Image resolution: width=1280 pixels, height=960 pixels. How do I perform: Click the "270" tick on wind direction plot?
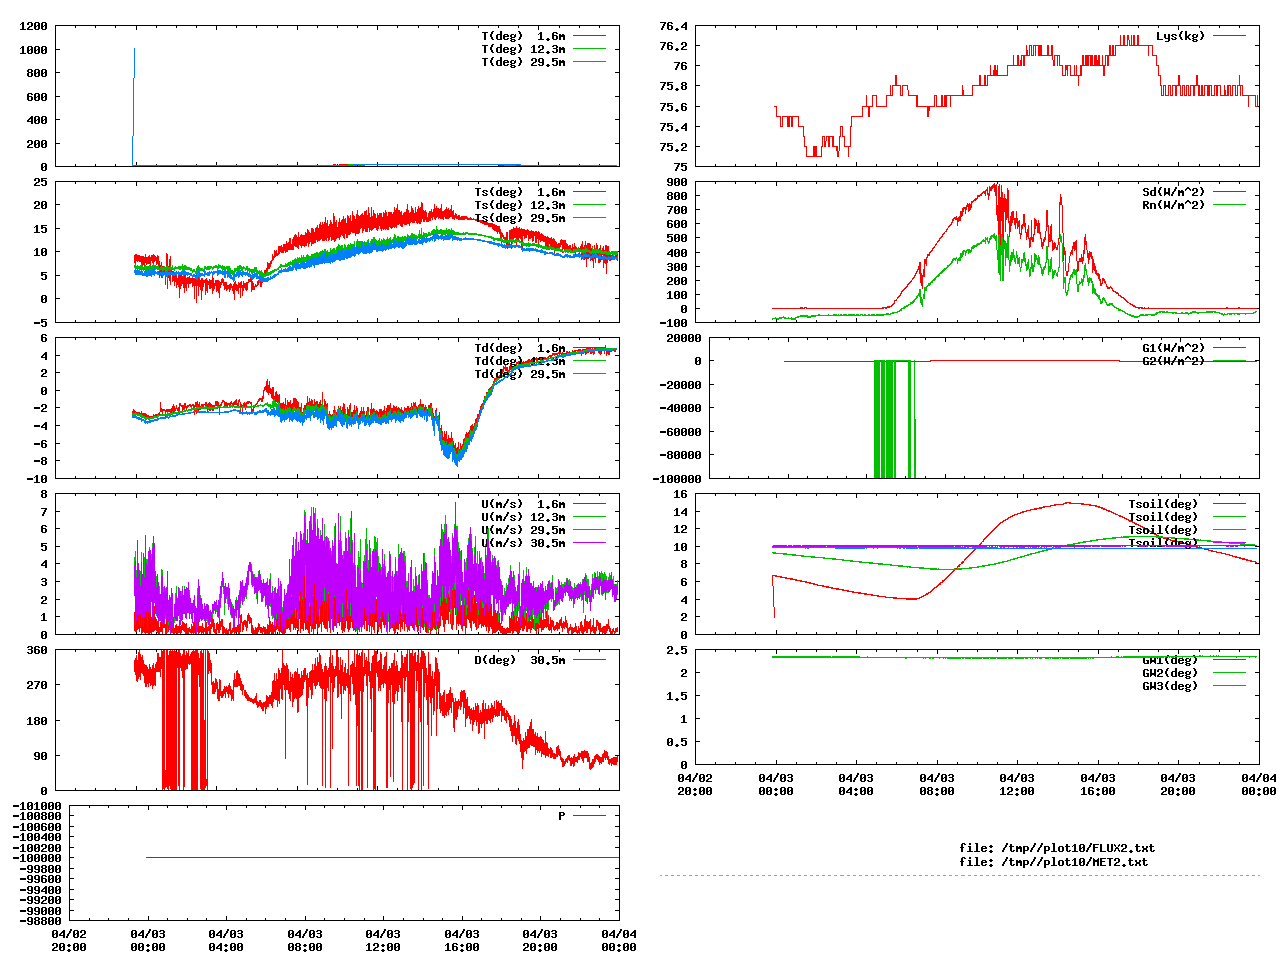point(37,685)
